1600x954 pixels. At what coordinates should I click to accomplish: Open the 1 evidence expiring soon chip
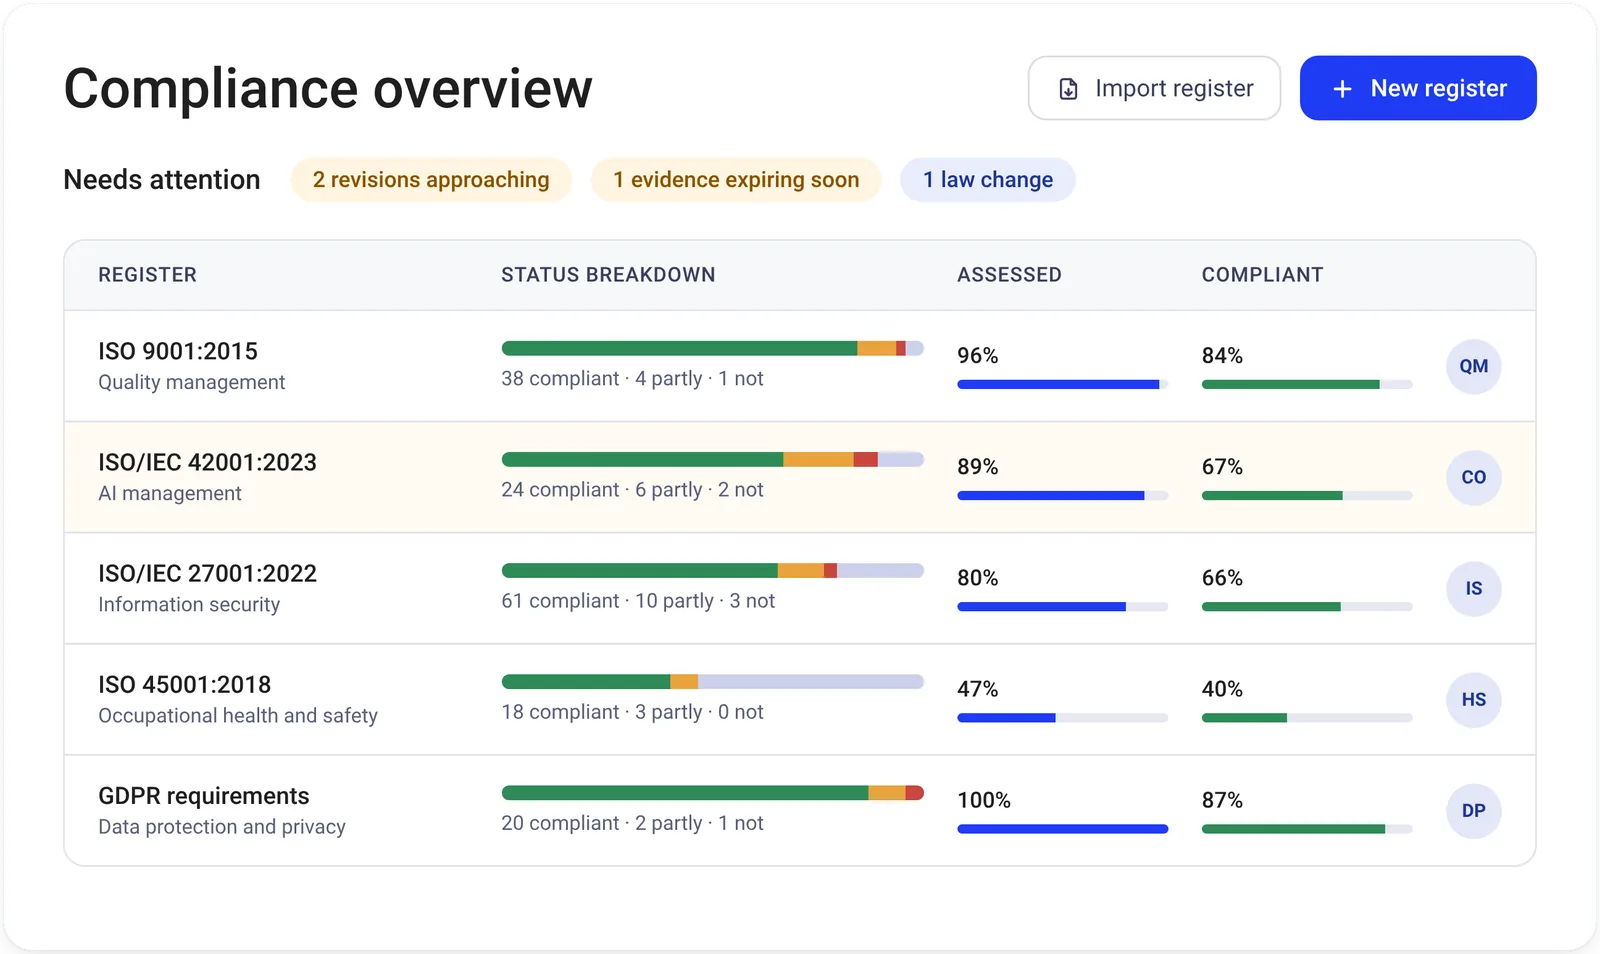(x=736, y=180)
